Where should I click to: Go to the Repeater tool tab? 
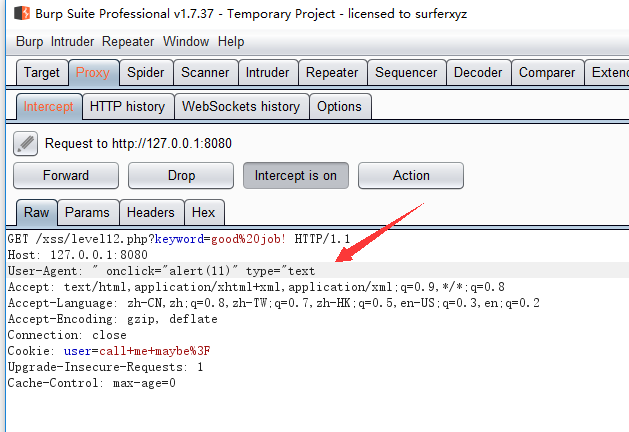(332, 73)
